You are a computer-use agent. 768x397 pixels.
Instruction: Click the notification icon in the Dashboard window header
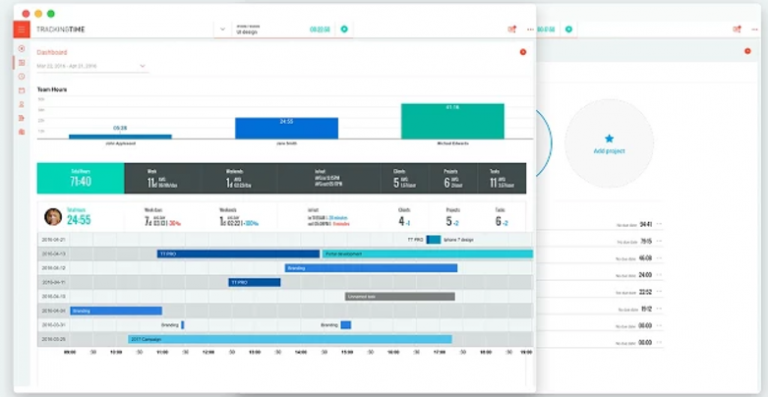pyautogui.click(x=512, y=29)
